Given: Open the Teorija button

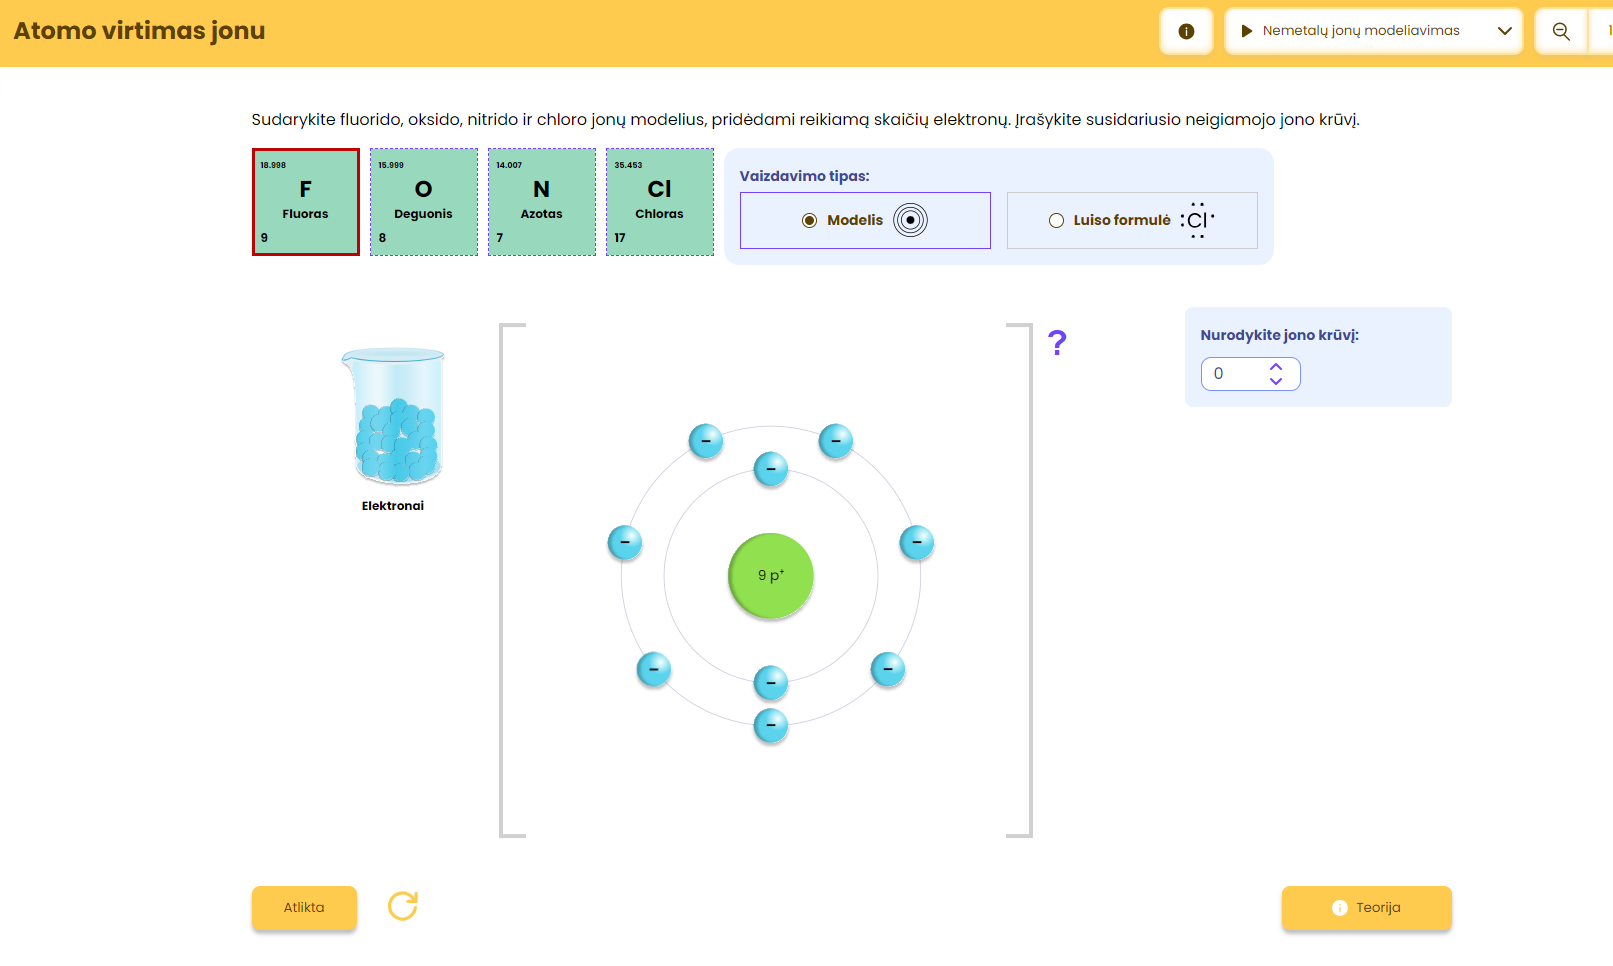Looking at the screenshot, I should coord(1366,908).
